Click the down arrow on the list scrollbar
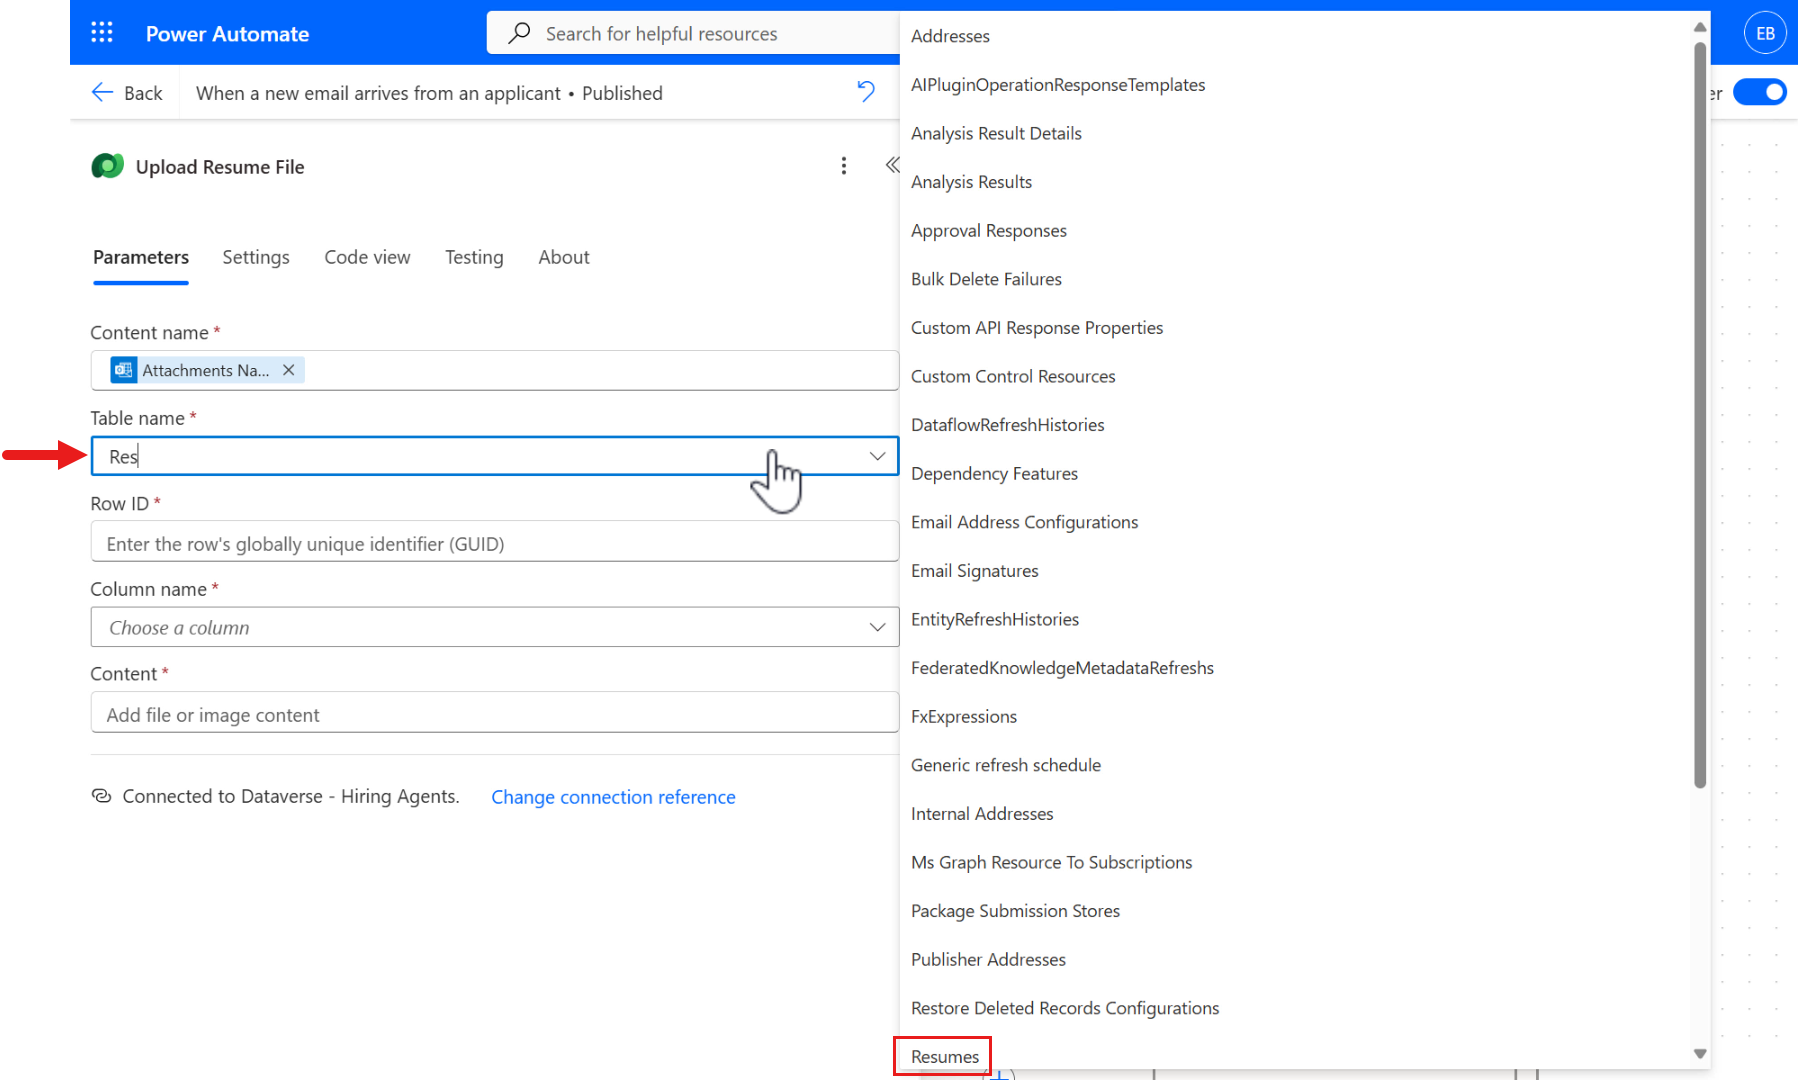1798x1080 pixels. coord(1699,1053)
